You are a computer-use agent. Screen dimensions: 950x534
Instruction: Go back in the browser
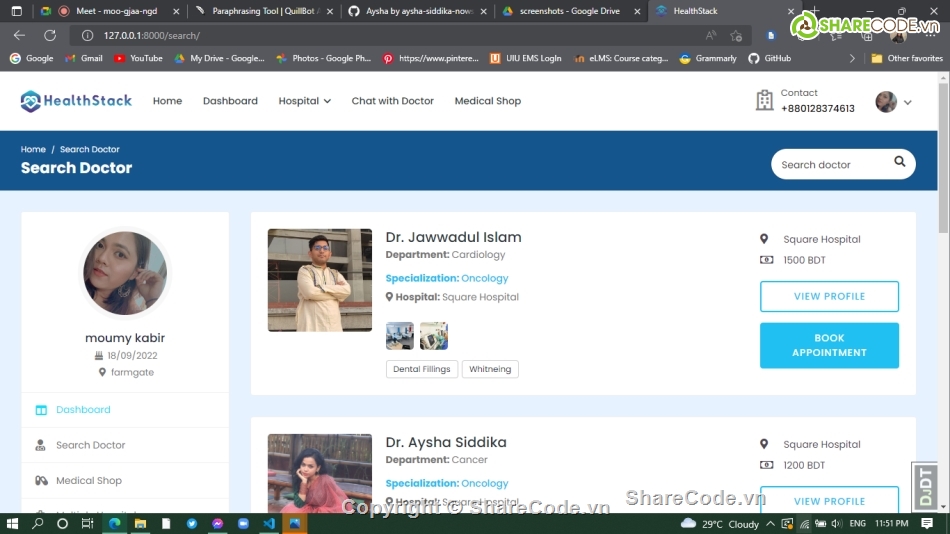pos(19,35)
